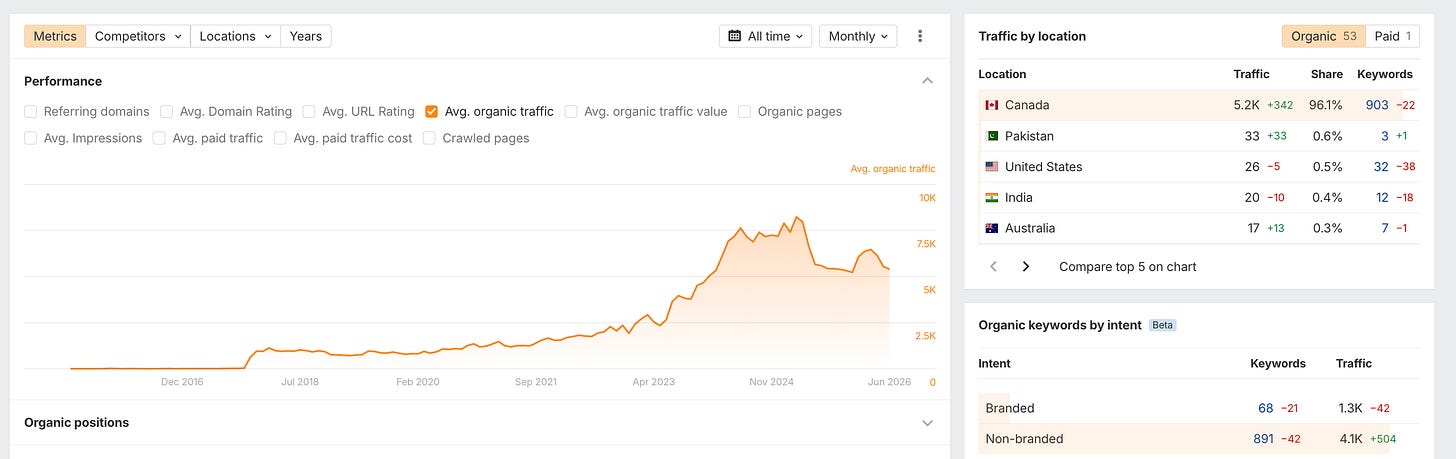This screenshot has width=1456, height=459.
Task: Open the Competitors dropdown
Action: 138,36
